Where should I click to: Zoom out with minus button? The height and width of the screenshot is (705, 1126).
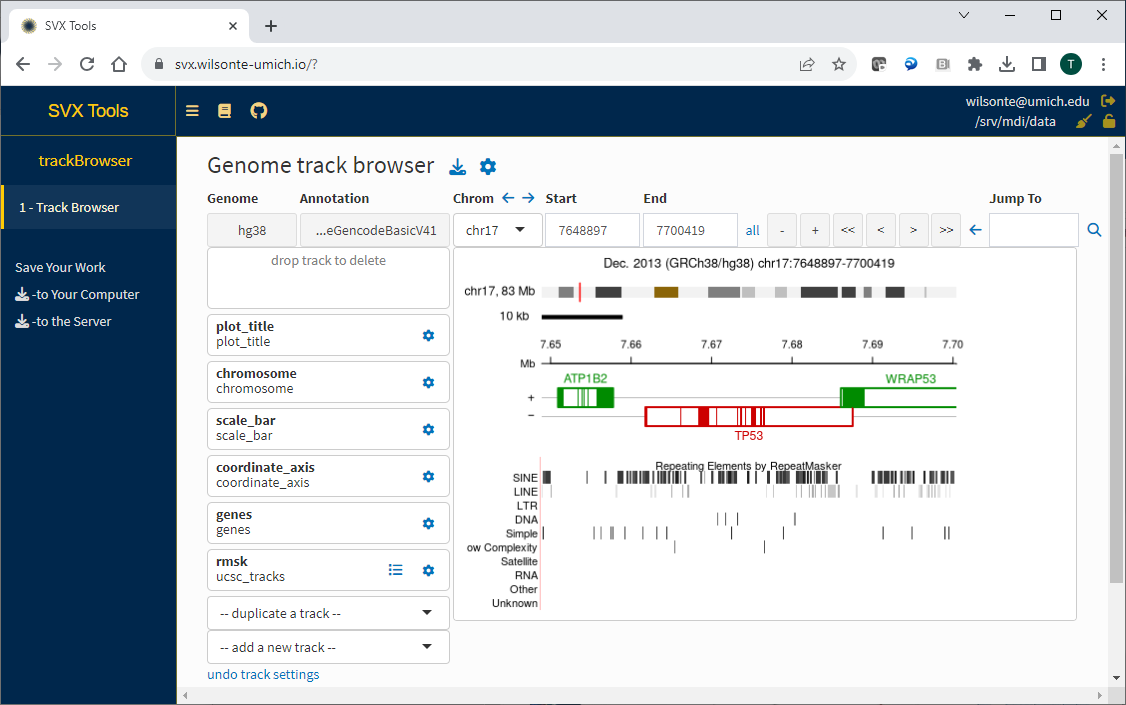[782, 230]
